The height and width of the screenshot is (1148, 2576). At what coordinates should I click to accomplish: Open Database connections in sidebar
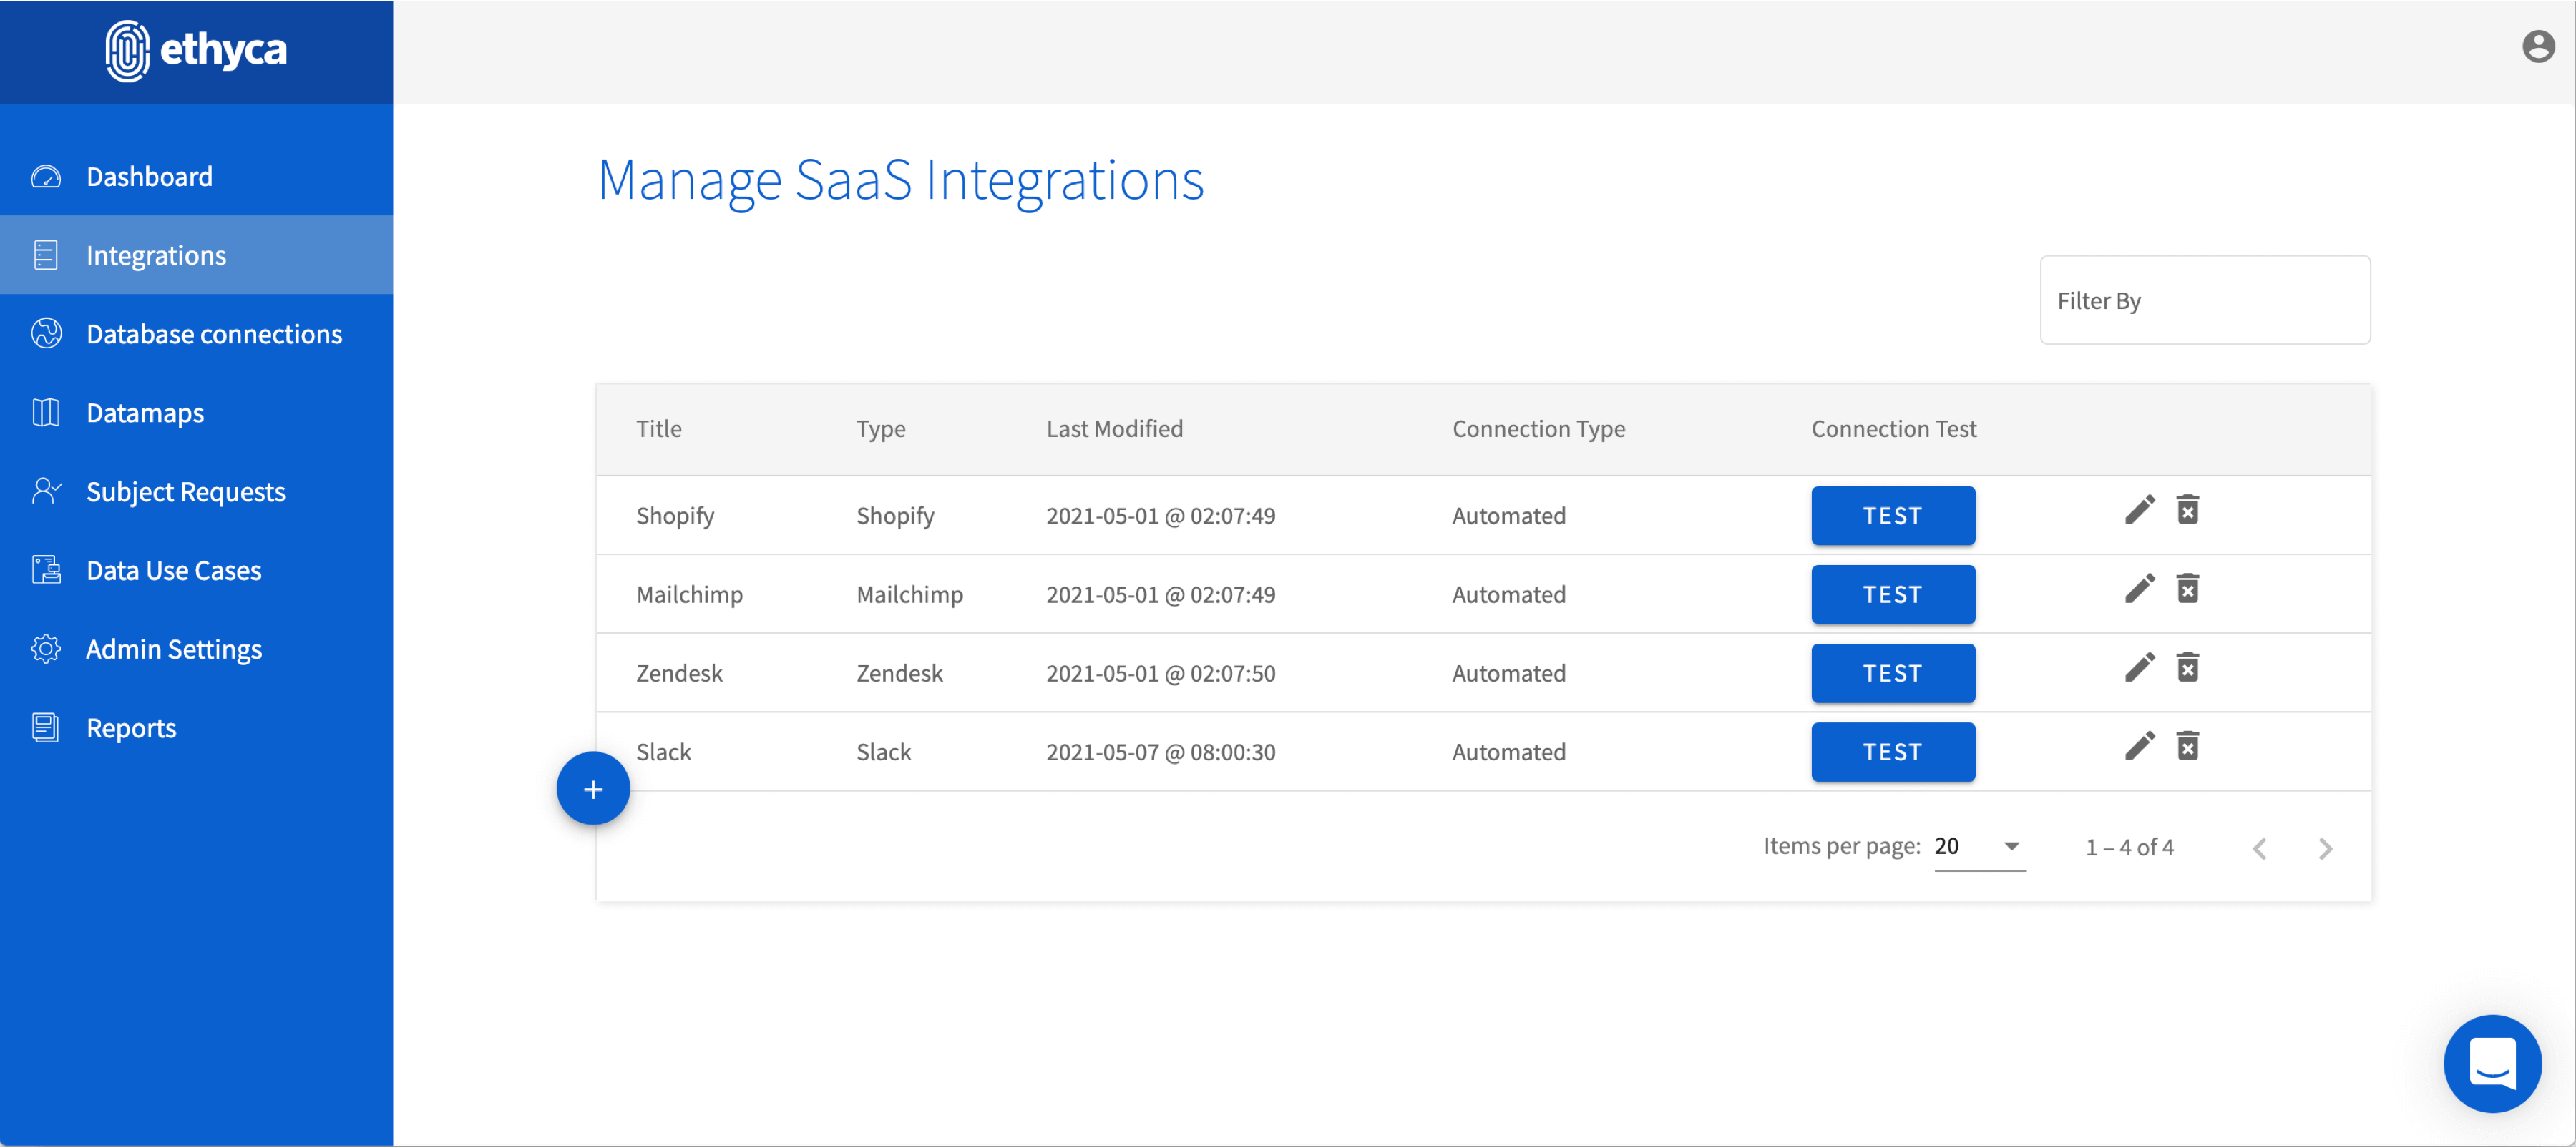[x=214, y=334]
